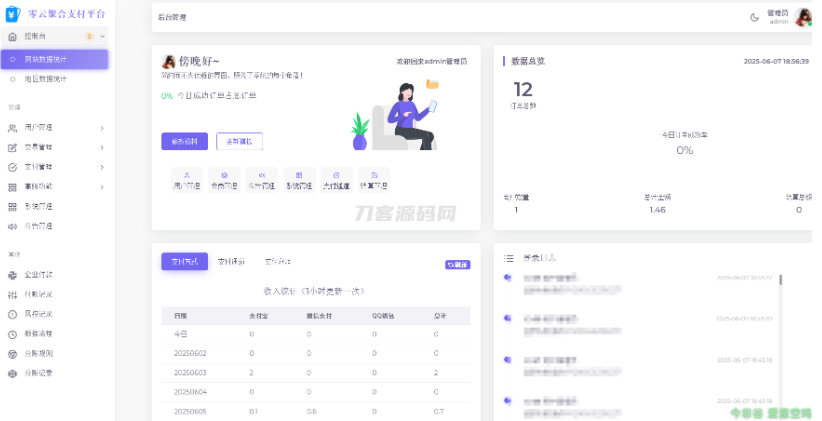Click the admin avatar in top bar
This screenshot has width=822, height=421.
[803, 17]
